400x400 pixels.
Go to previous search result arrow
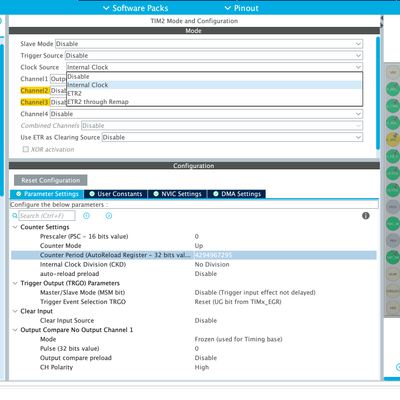click(86, 216)
